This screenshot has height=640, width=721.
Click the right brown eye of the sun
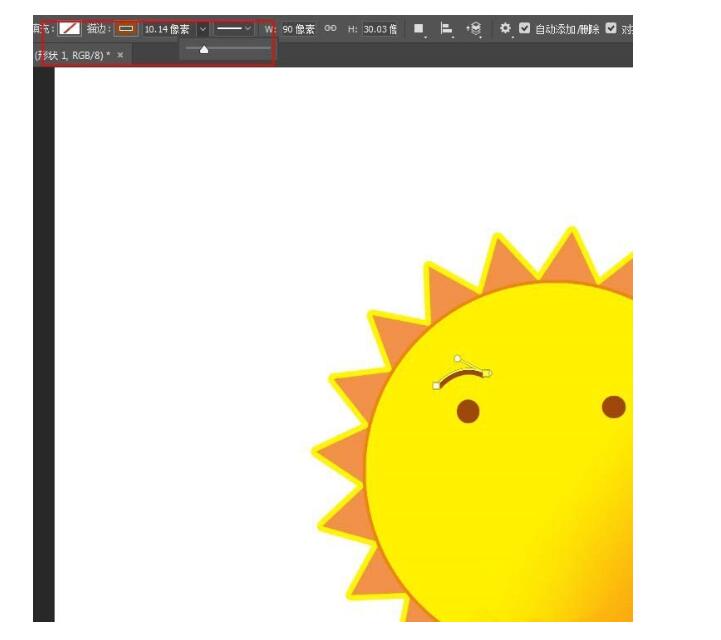pos(614,407)
